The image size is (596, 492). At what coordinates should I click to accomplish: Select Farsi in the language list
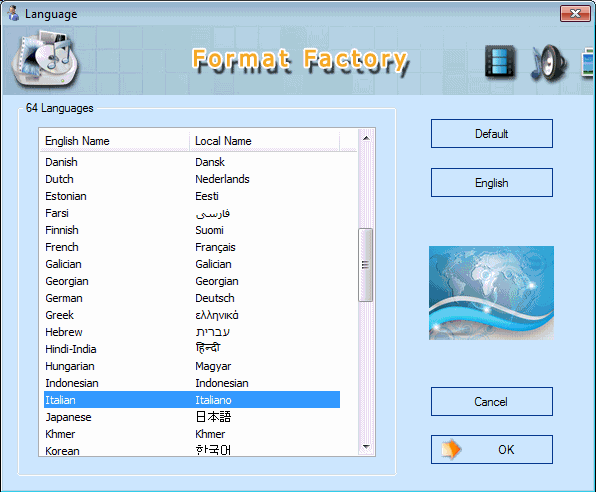pyautogui.click(x=57, y=213)
